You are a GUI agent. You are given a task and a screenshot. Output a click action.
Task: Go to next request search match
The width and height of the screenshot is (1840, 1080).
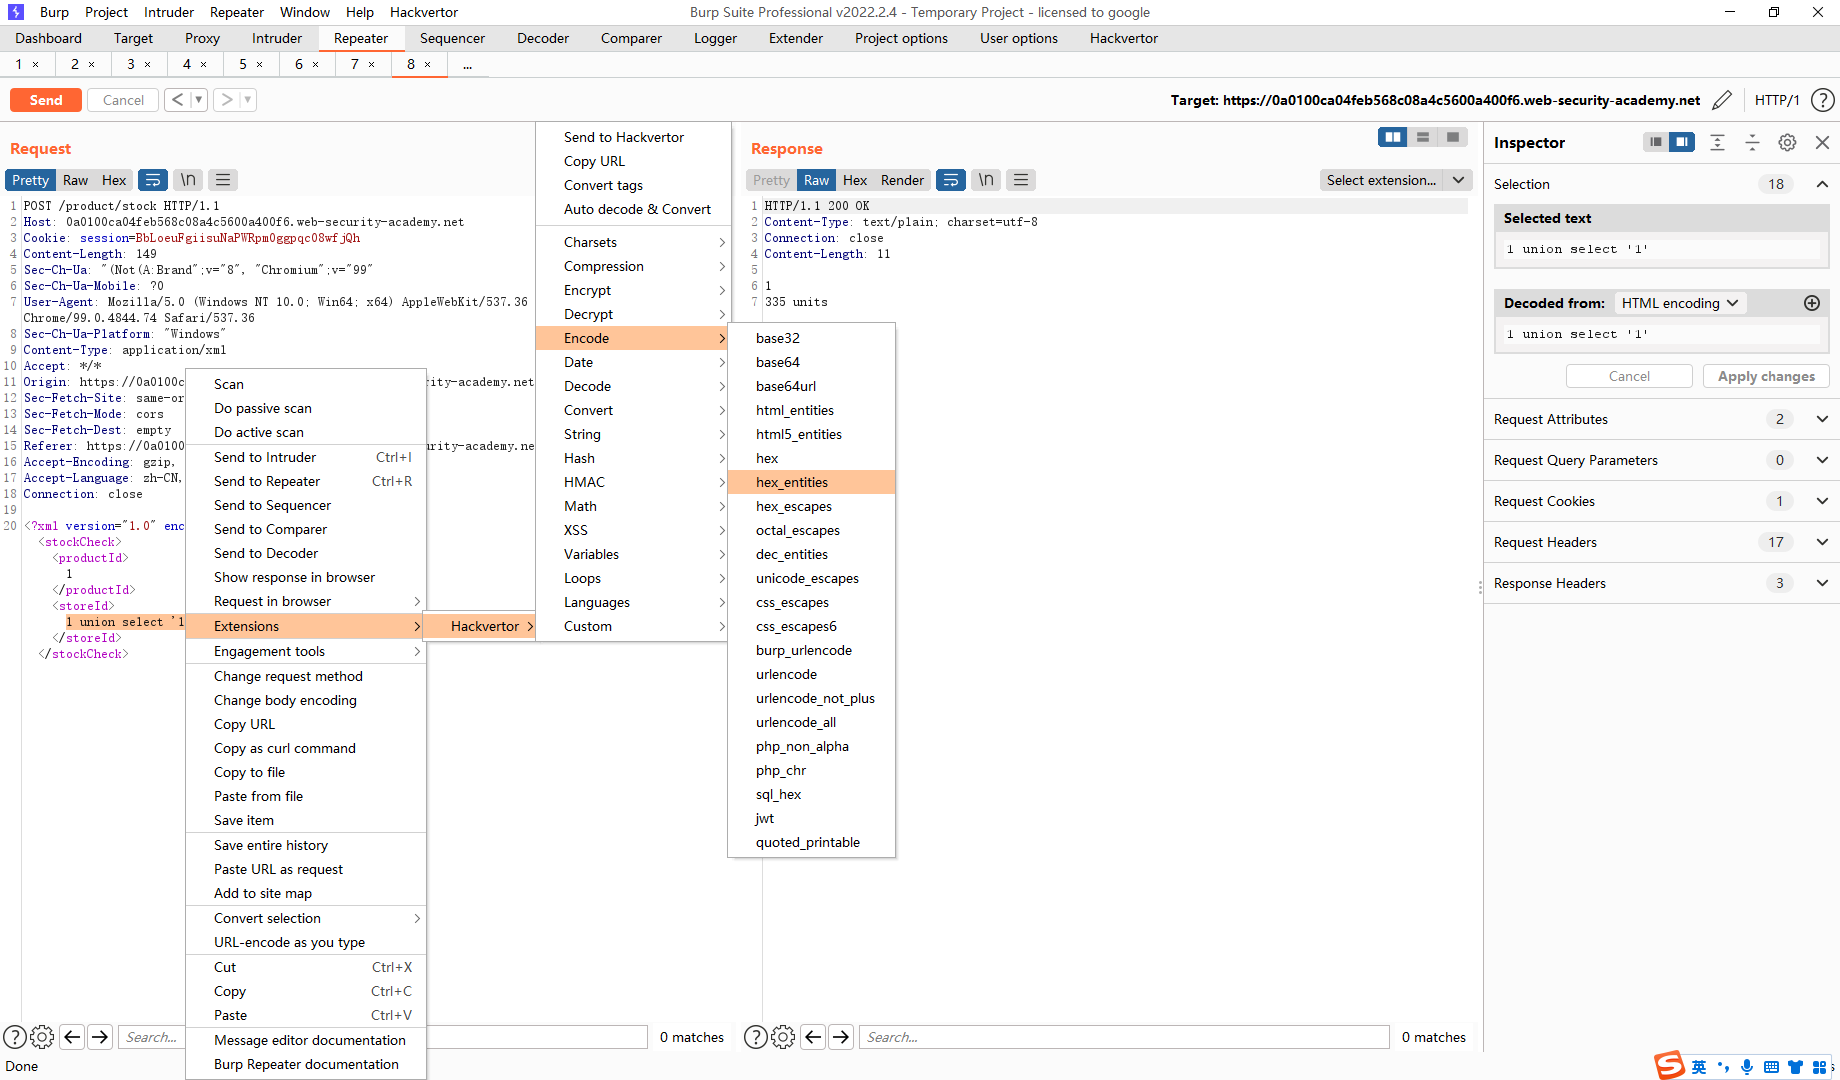[100, 1037]
